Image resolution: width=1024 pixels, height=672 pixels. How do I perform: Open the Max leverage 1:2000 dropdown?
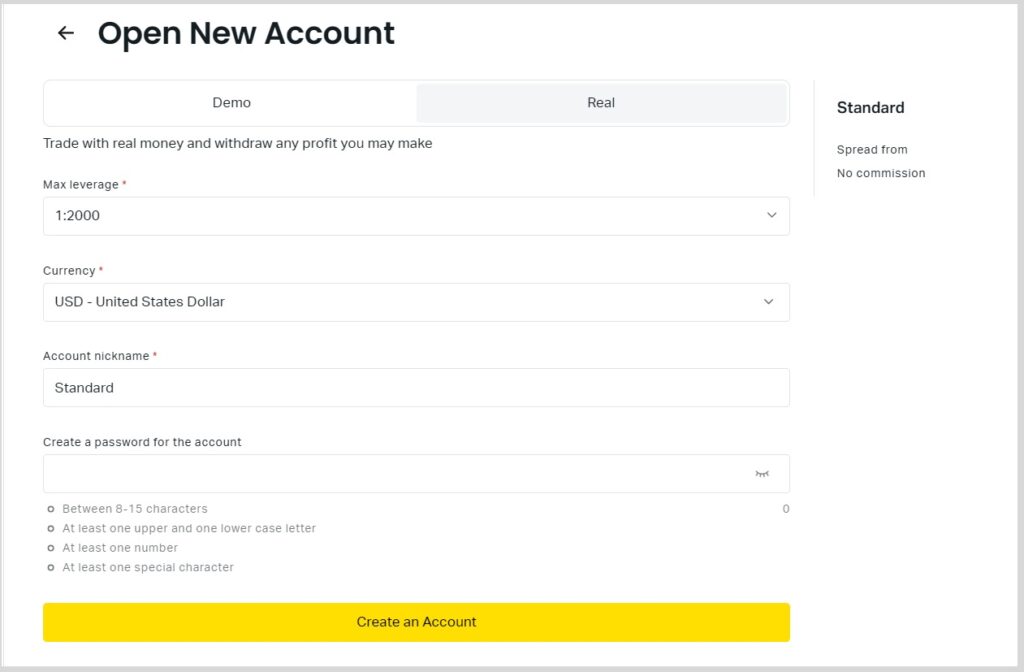coord(400,216)
